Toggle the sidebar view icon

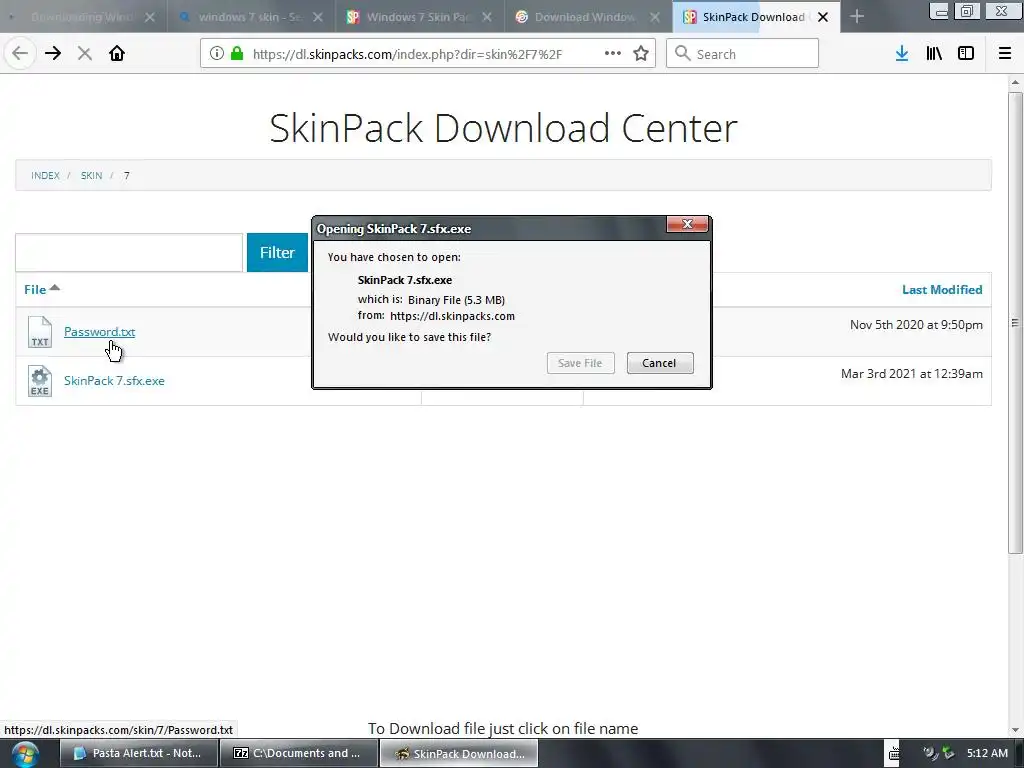point(966,54)
